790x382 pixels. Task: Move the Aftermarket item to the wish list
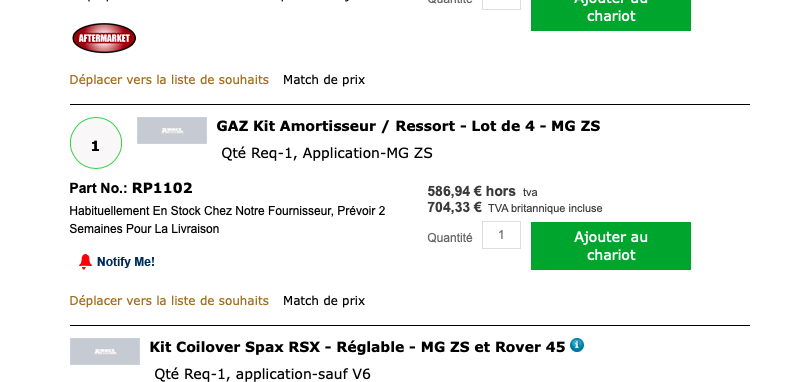pos(169,80)
